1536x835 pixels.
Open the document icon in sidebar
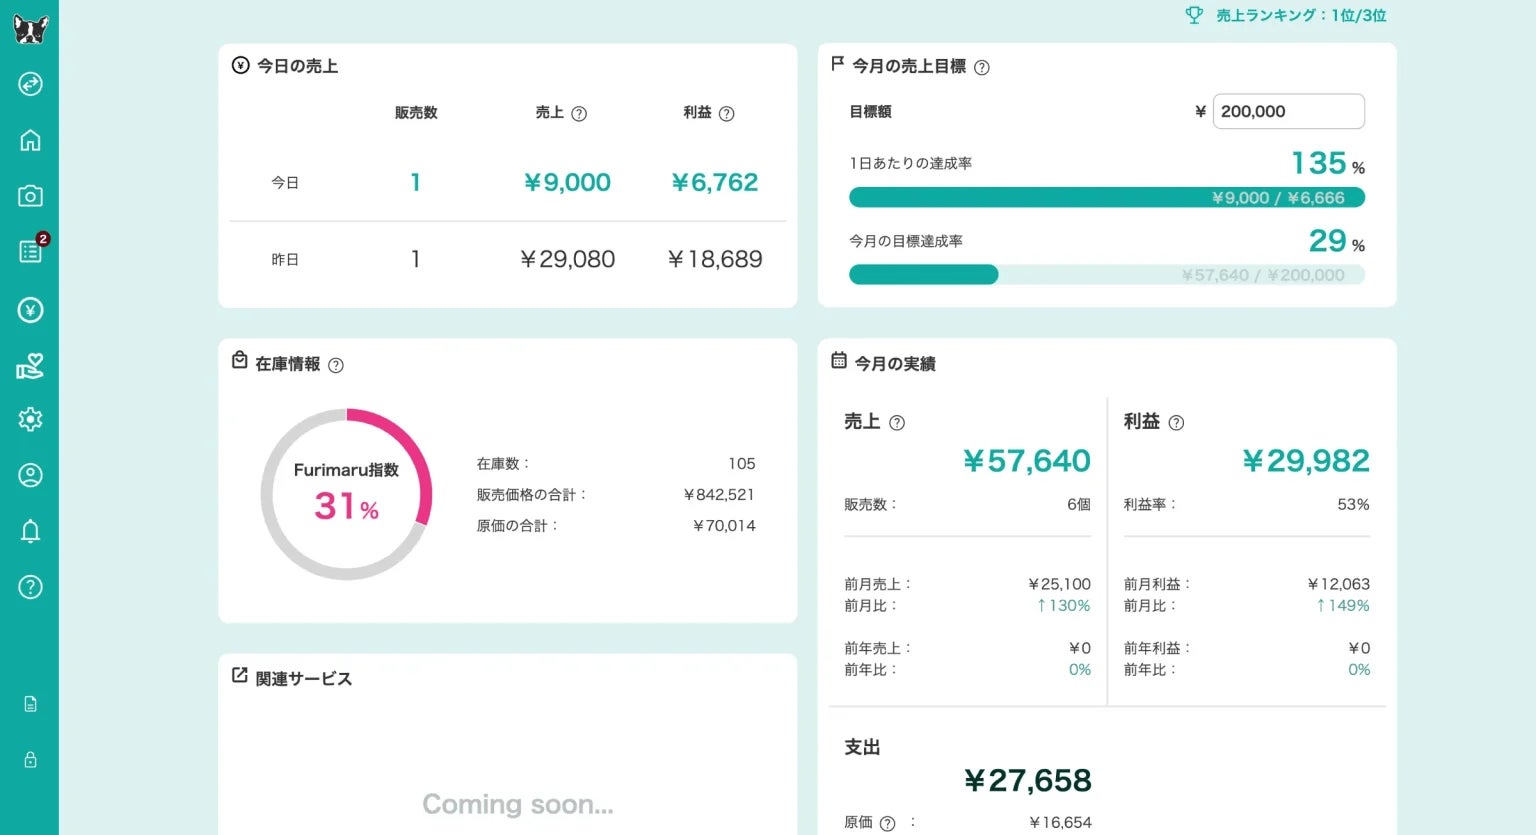point(30,704)
